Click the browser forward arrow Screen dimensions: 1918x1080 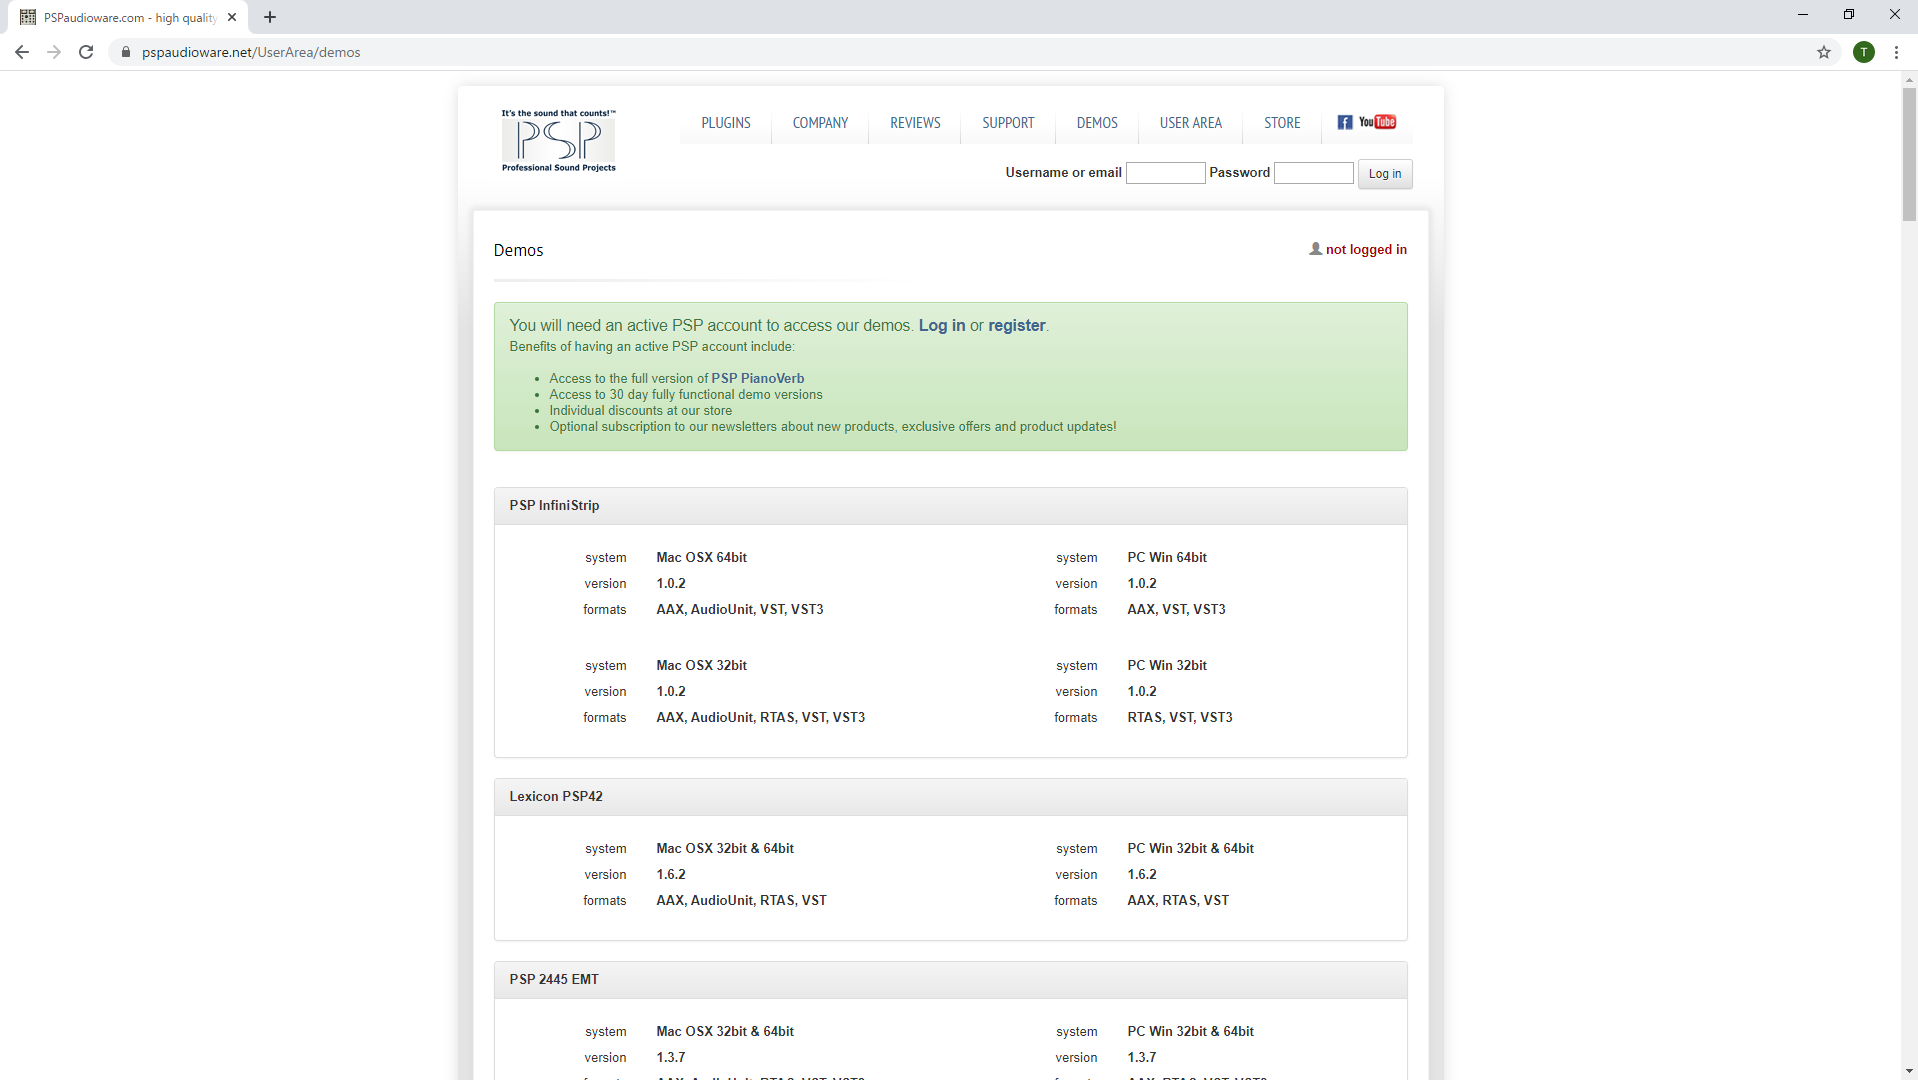tap(54, 52)
